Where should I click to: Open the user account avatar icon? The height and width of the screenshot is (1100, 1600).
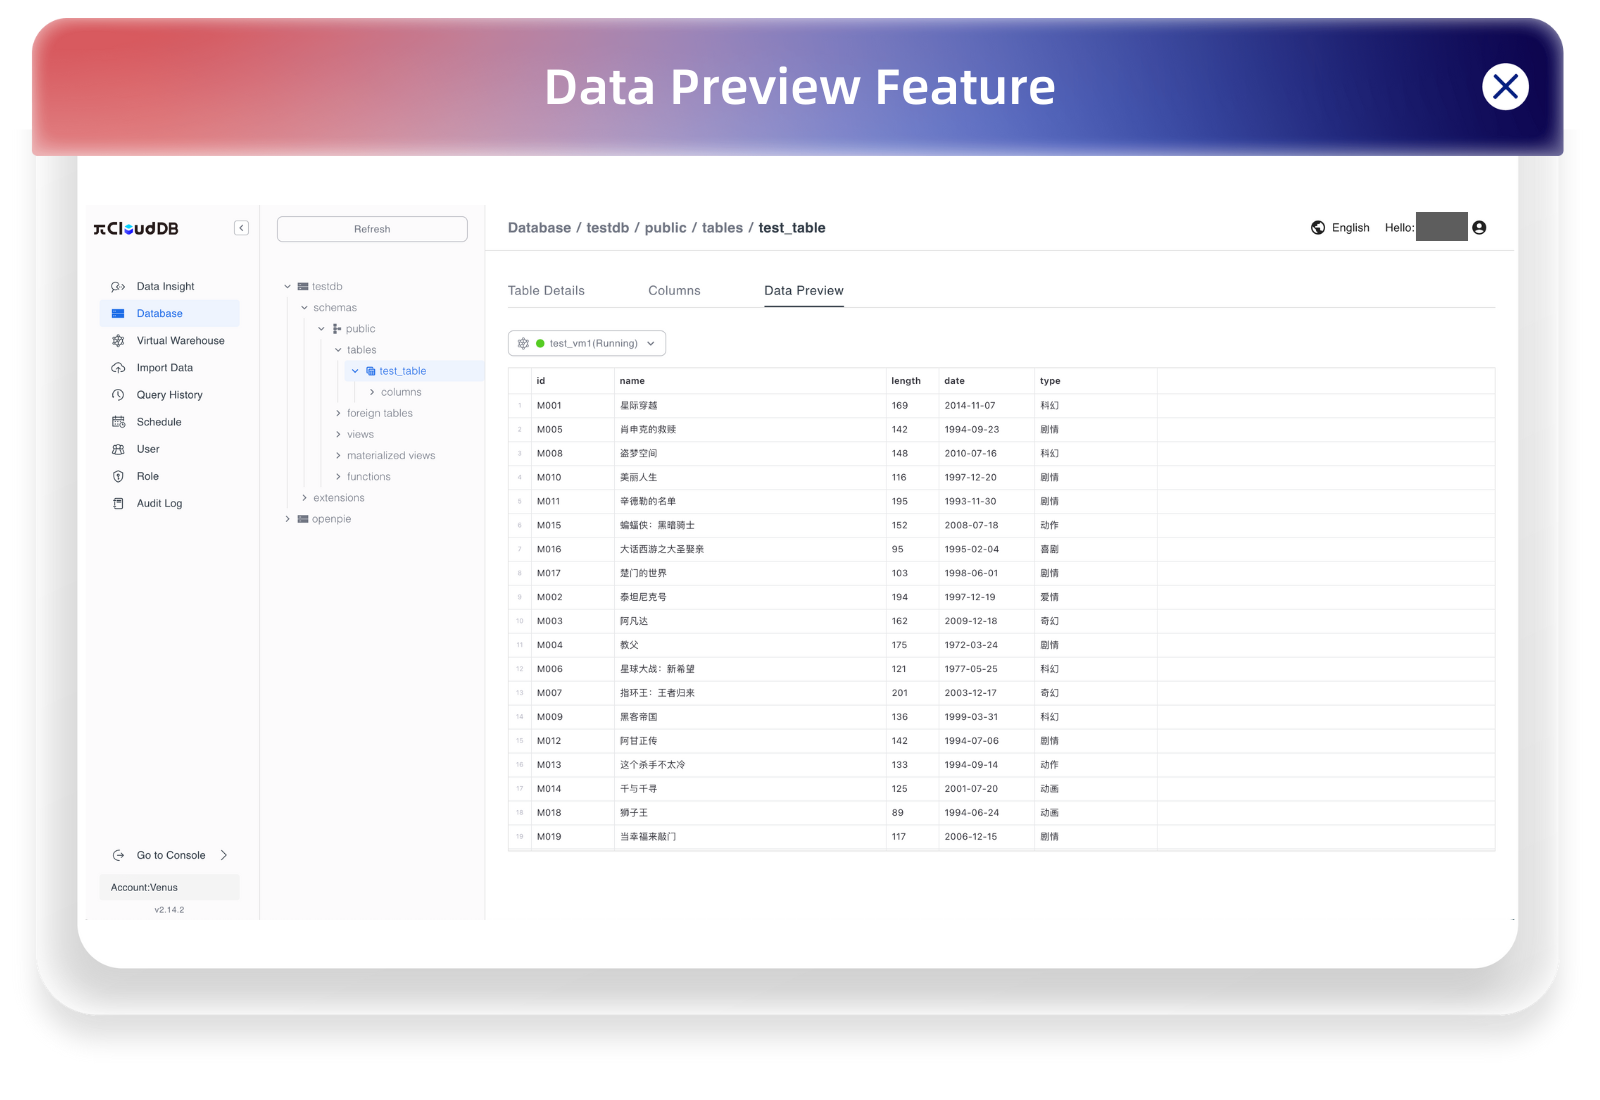coord(1479,228)
